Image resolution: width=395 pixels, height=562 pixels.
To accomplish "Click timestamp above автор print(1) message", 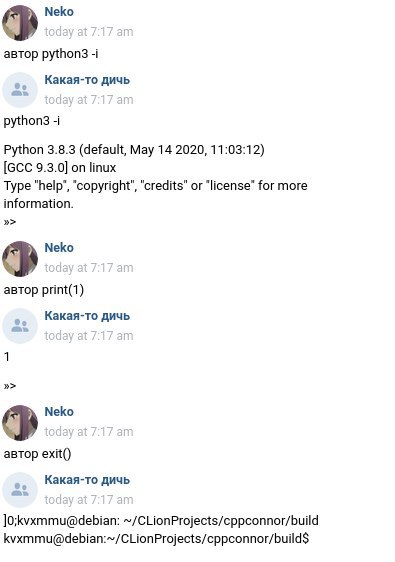I will tap(89, 268).
